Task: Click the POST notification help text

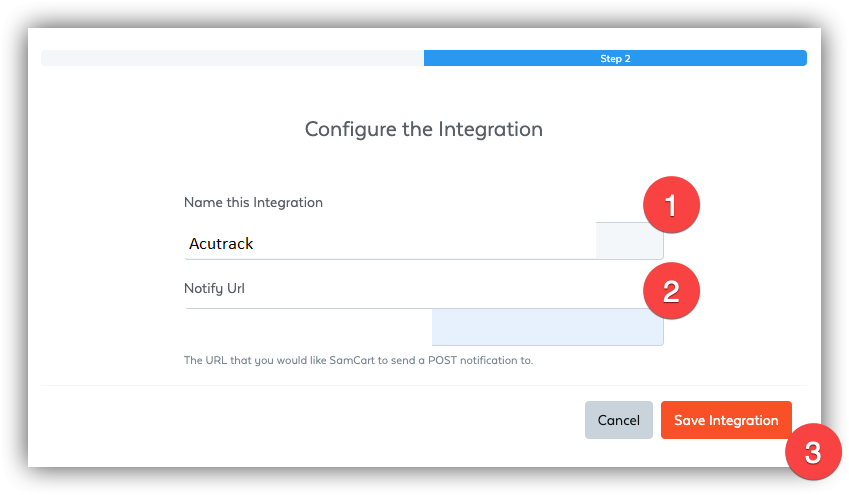Action: pos(358,360)
